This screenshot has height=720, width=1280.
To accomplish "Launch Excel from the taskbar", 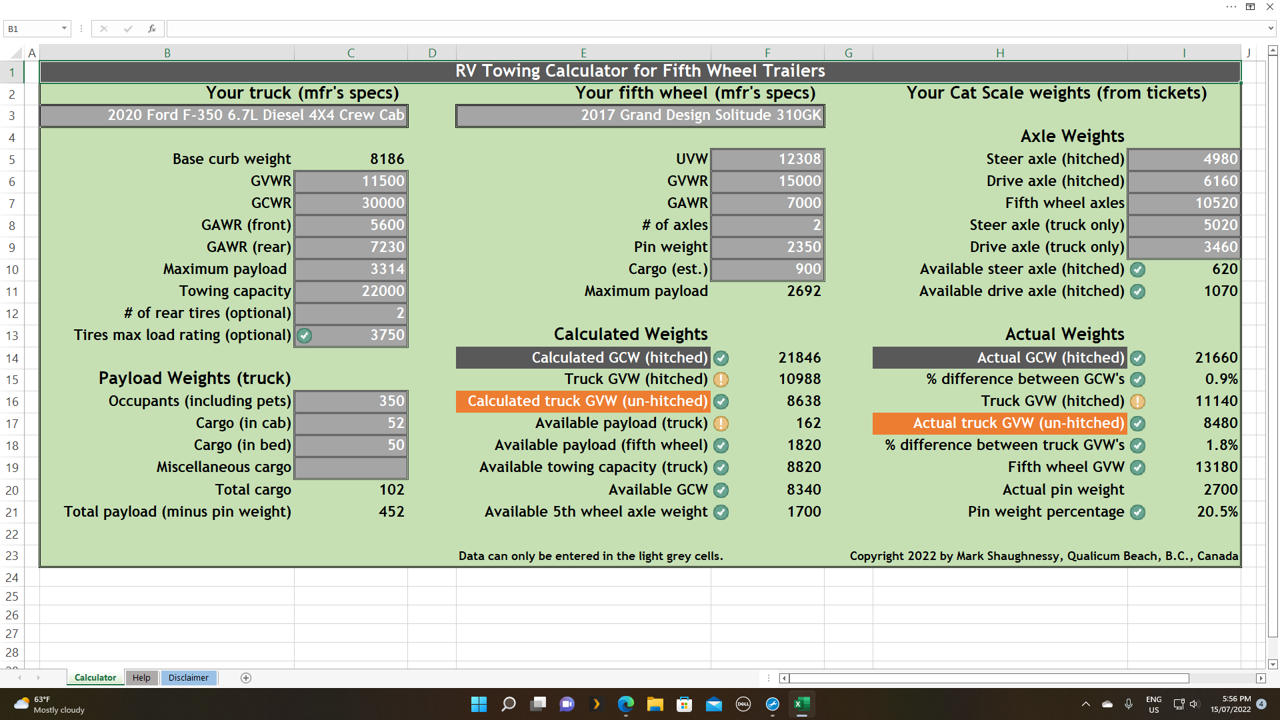I will (801, 705).
